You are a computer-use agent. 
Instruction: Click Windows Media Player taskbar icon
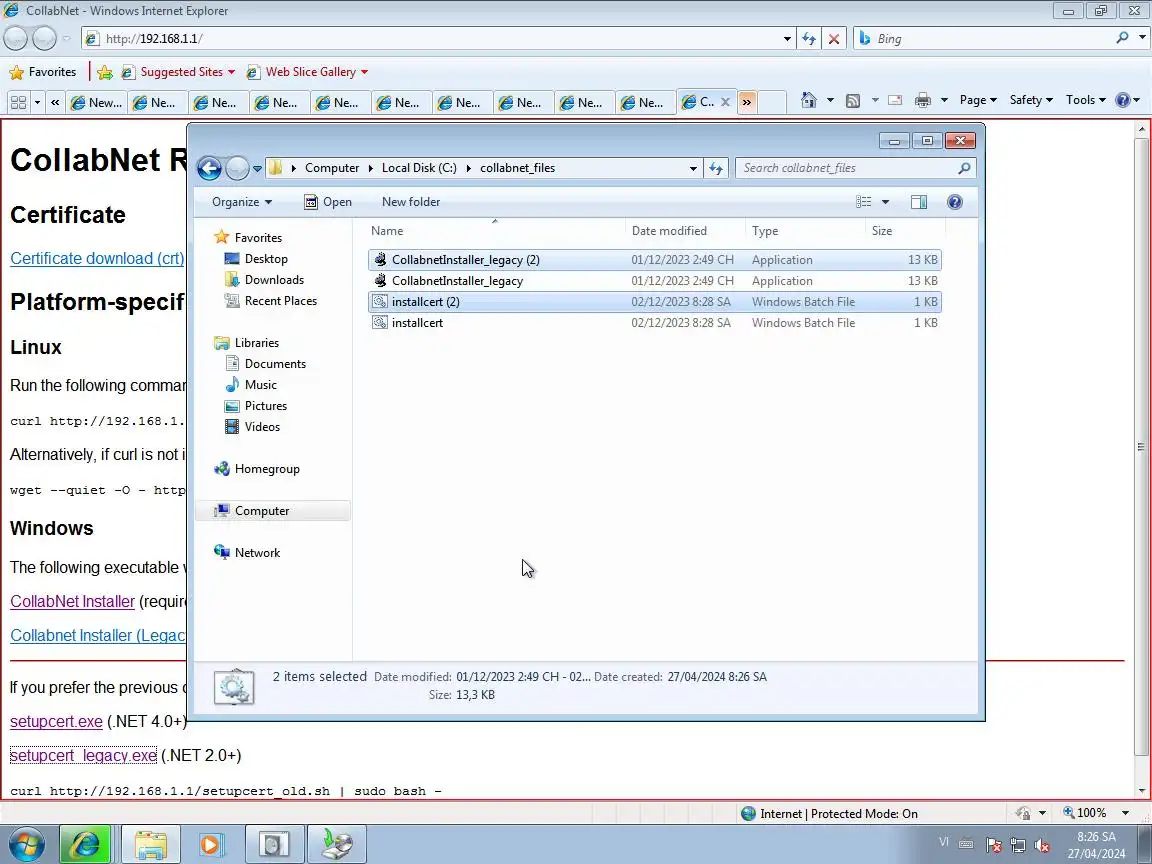click(211, 844)
